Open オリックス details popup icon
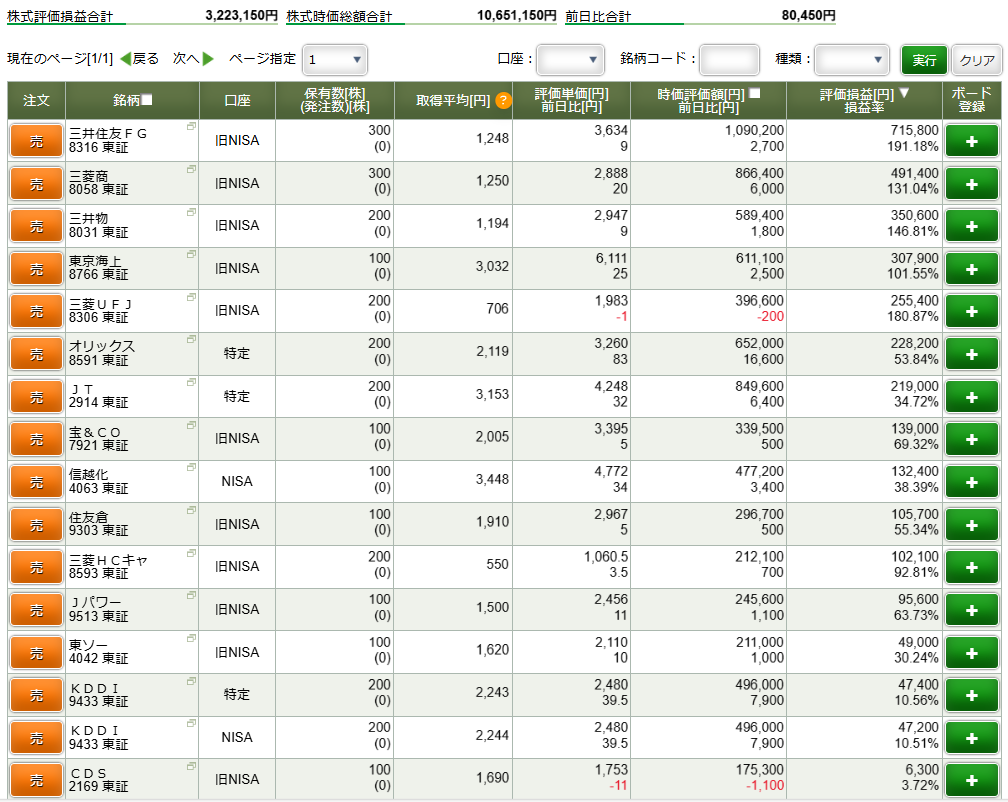The height and width of the screenshot is (802, 1008). pos(191,339)
